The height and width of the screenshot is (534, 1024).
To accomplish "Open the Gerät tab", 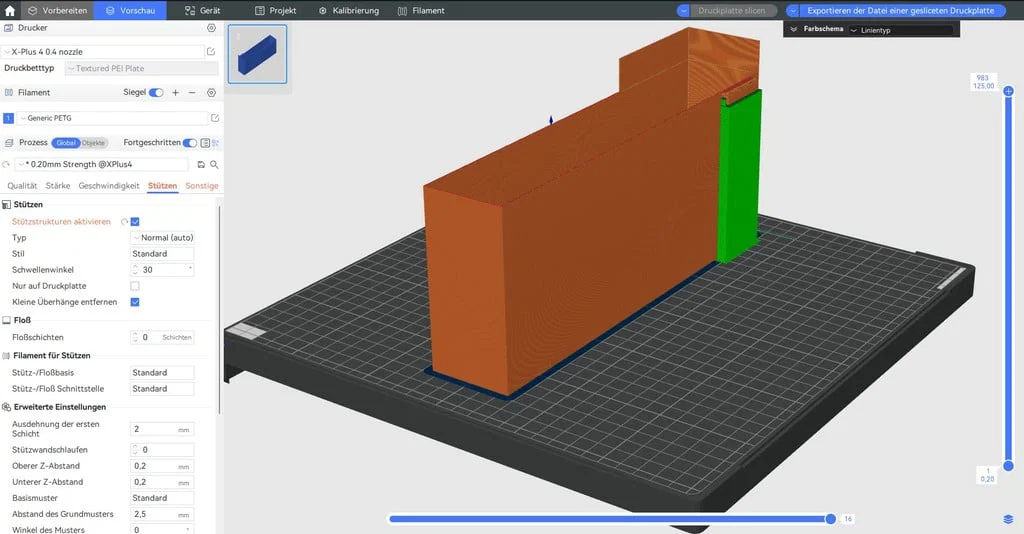I will 202,10.
